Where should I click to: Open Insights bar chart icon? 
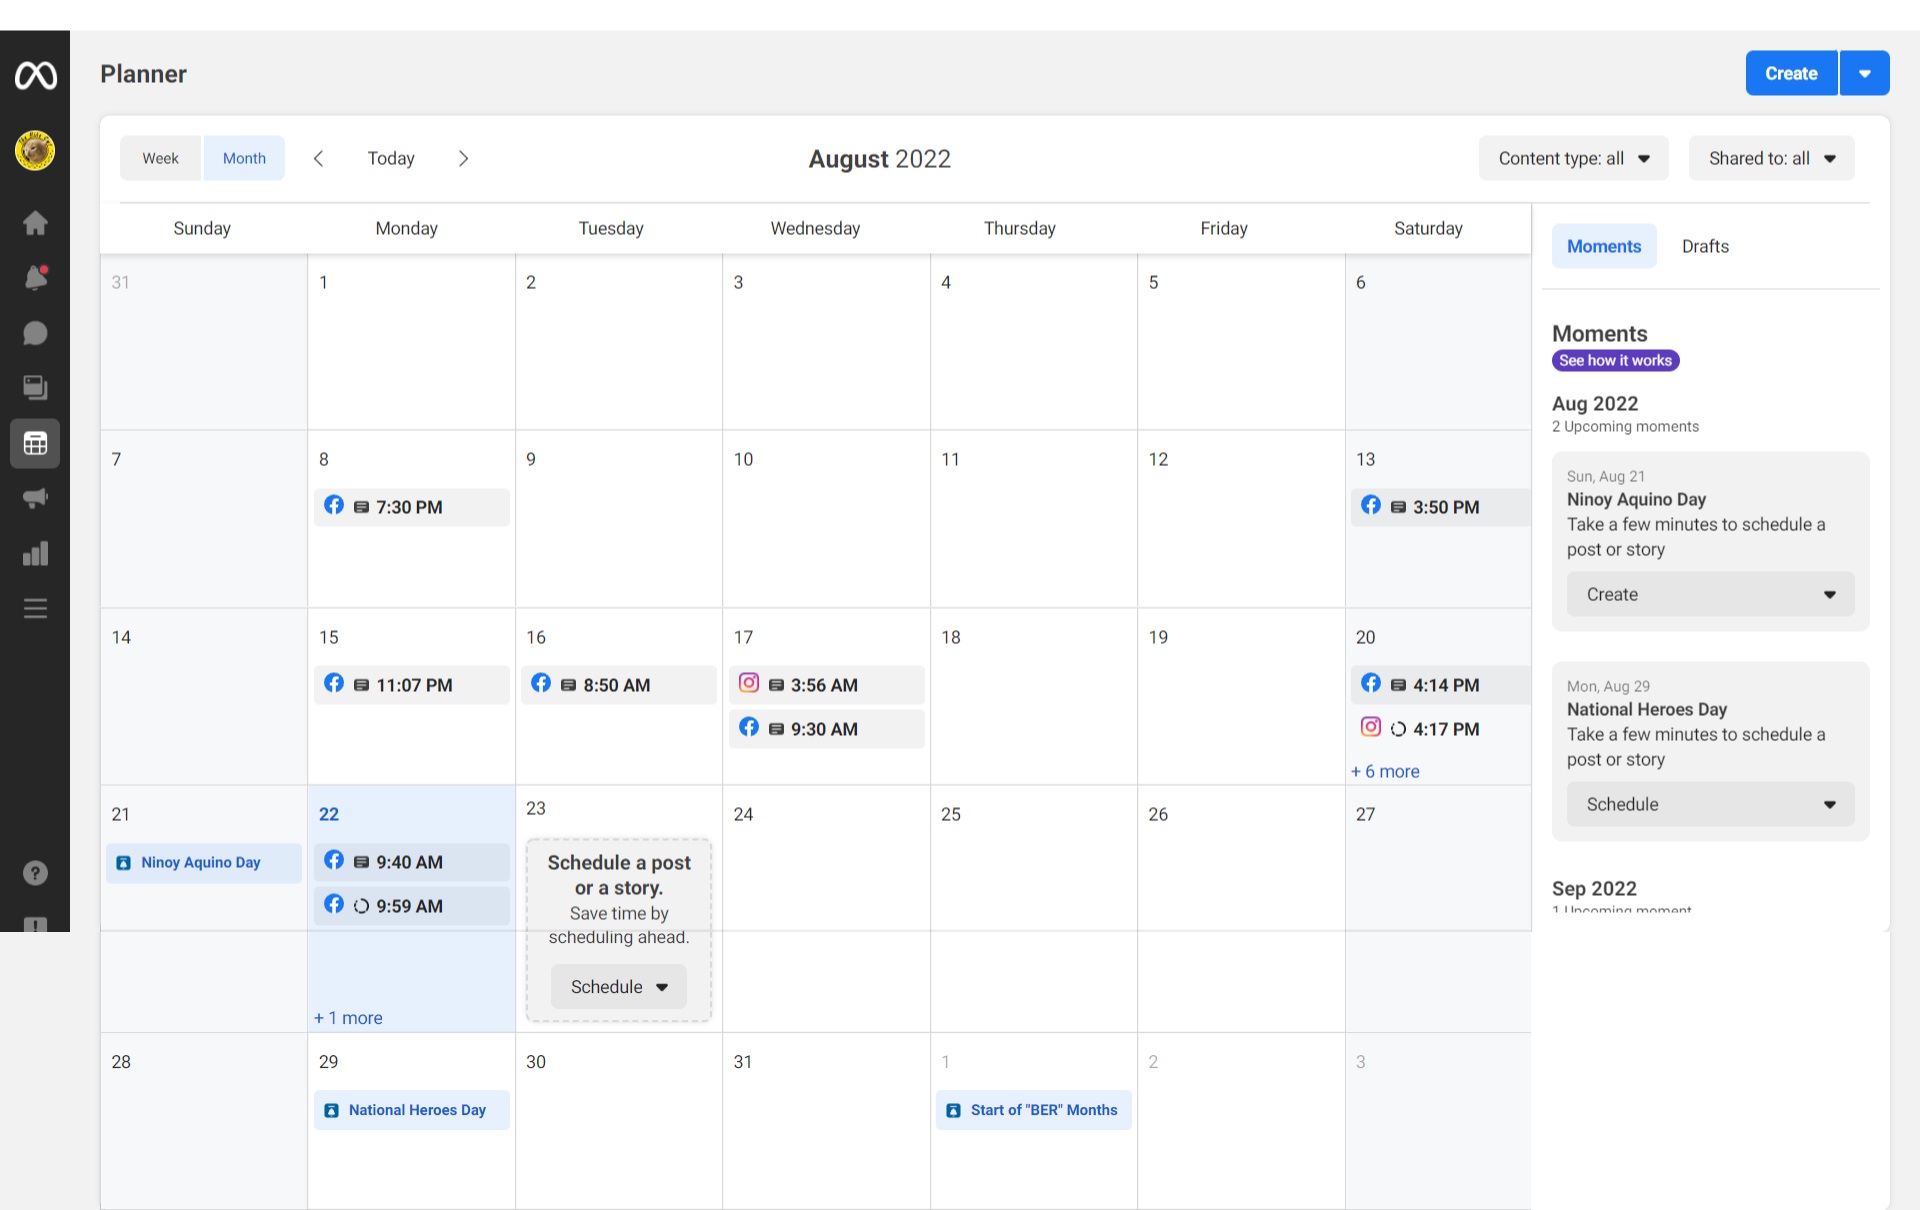(35, 553)
